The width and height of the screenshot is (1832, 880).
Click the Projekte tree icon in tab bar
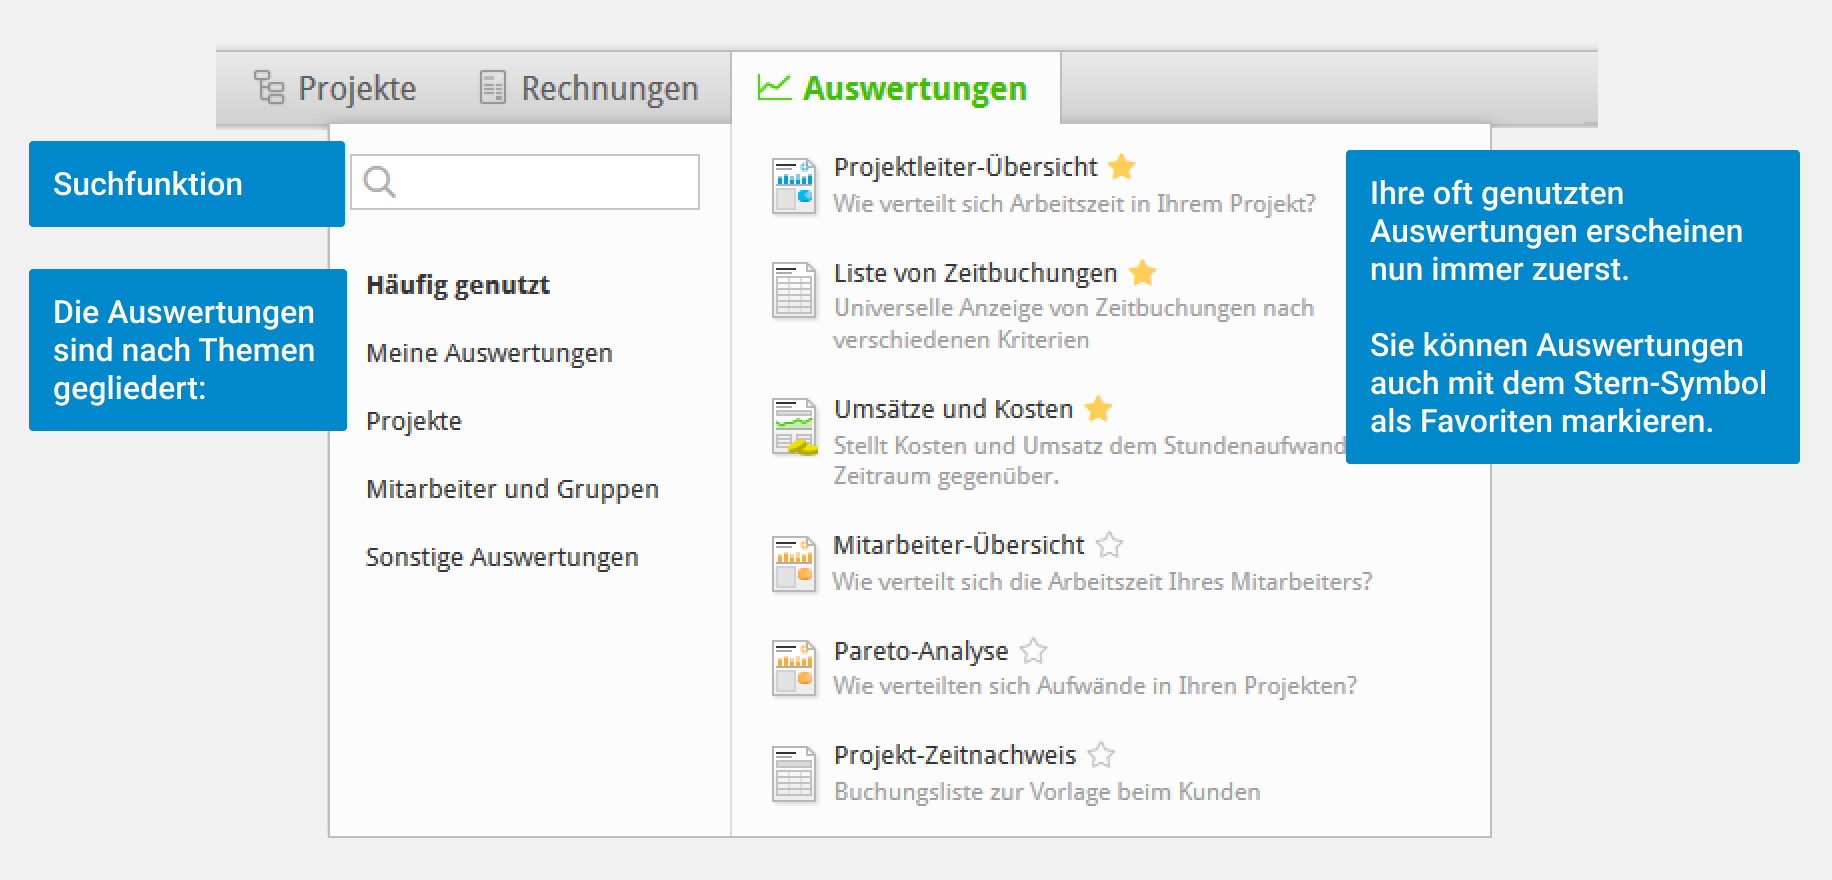(x=269, y=87)
